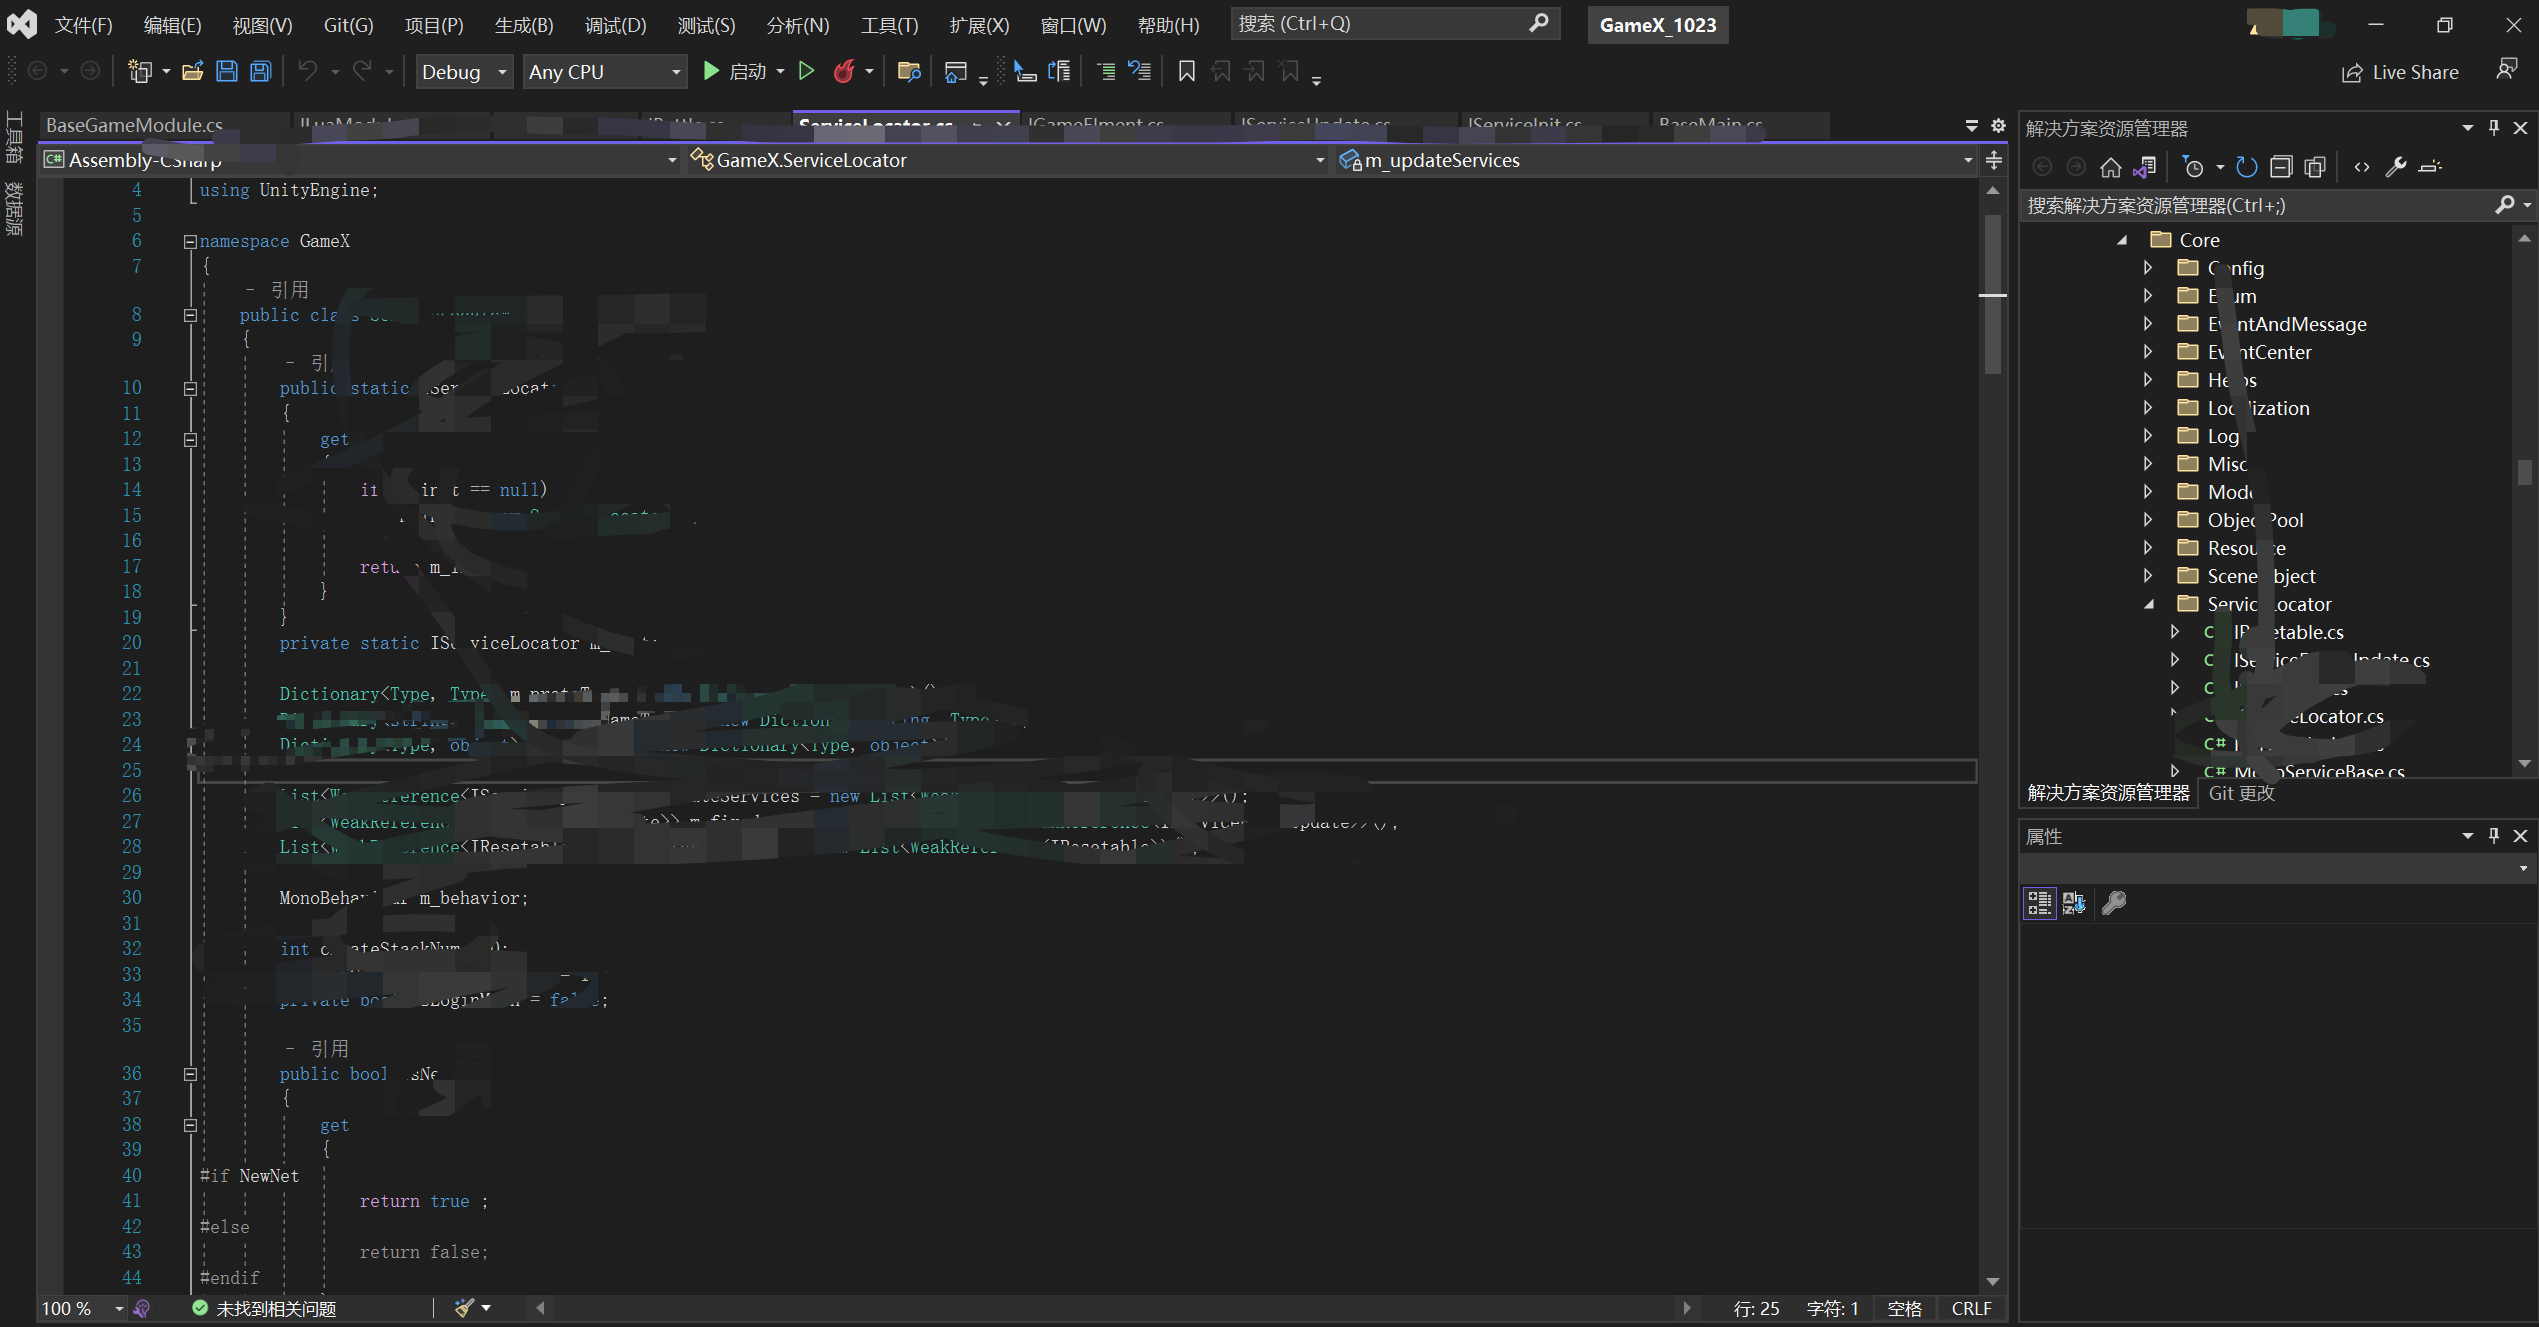Toggle collapse region at line 36
This screenshot has height=1327, width=2539.
(x=186, y=1073)
